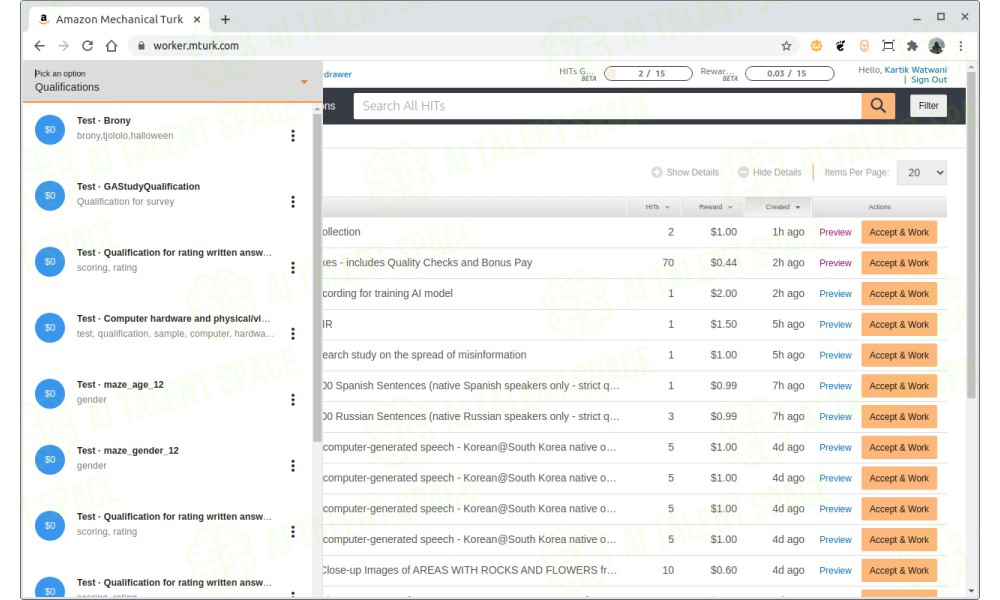Open the extensions puzzle icon
The width and height of the screenshot is (1000, 600).
[912, 46]
